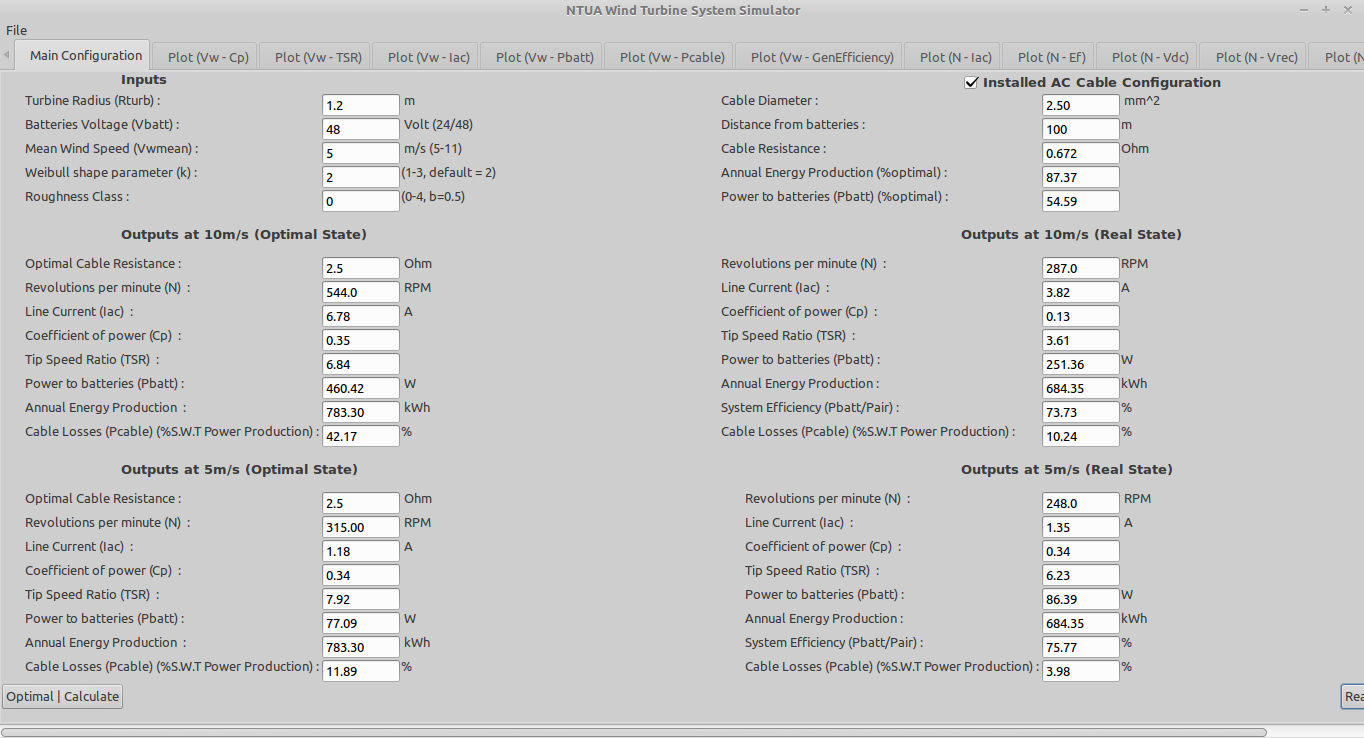
Task: Click the Turbine Radius input field
Action: pos(361,105)
